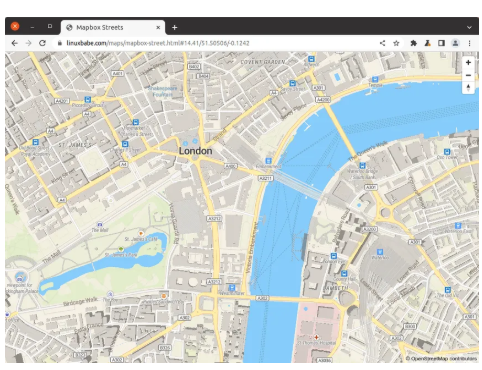Click the A3200 road shield
482x370 pixels.
pyautogui.click(x=369, y=229)
